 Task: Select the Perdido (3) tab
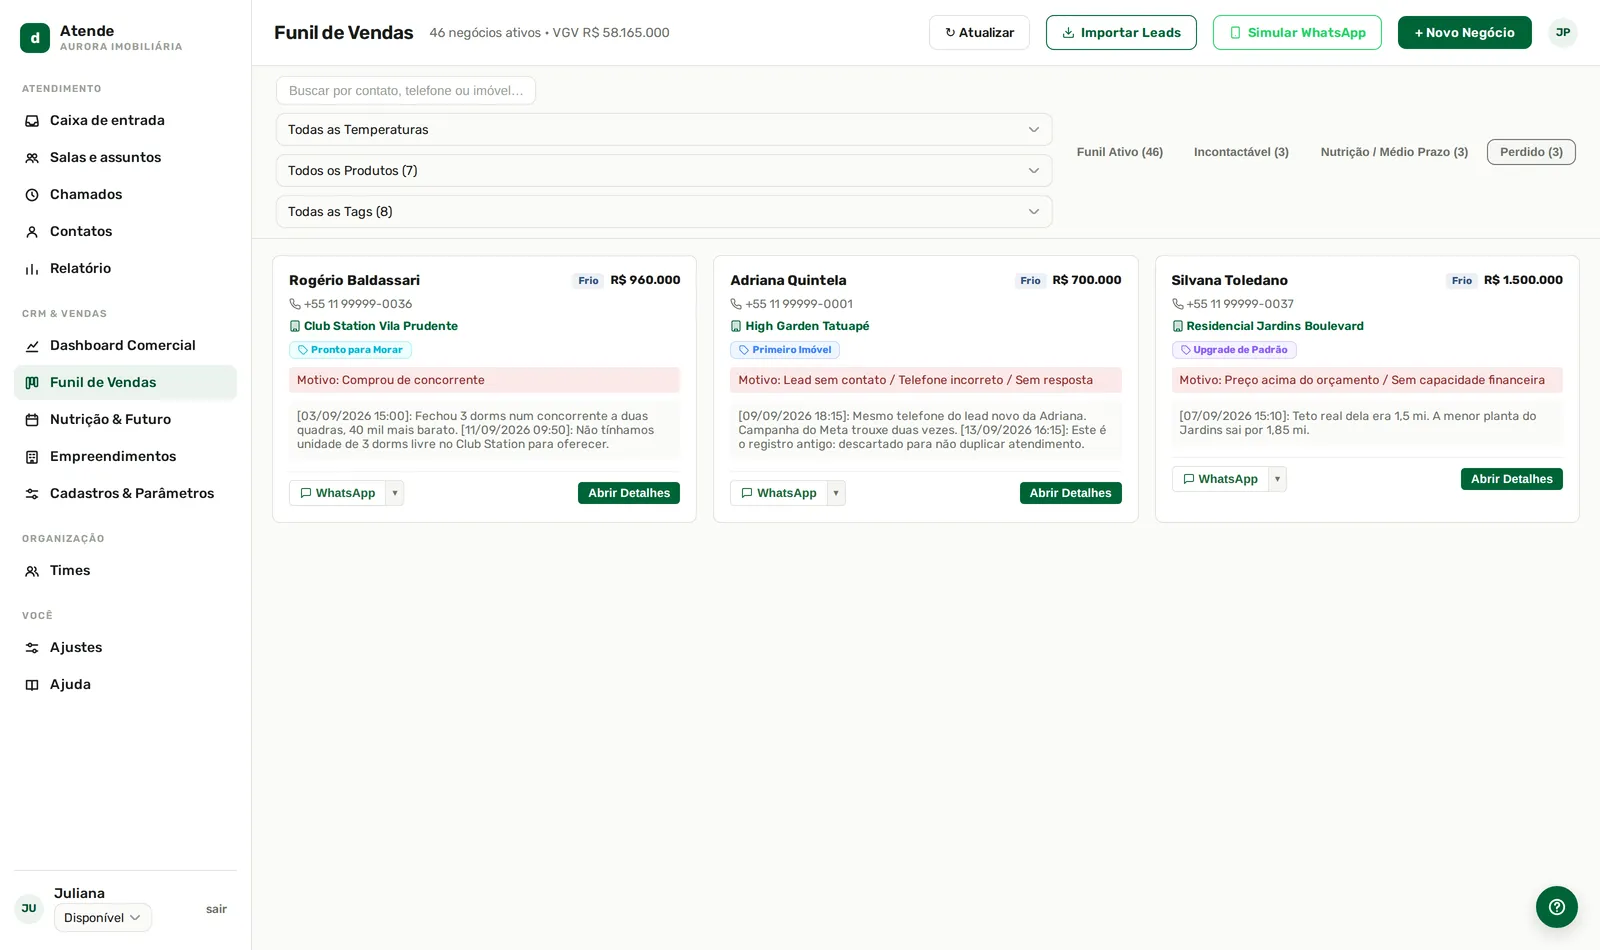point(1531,152)
